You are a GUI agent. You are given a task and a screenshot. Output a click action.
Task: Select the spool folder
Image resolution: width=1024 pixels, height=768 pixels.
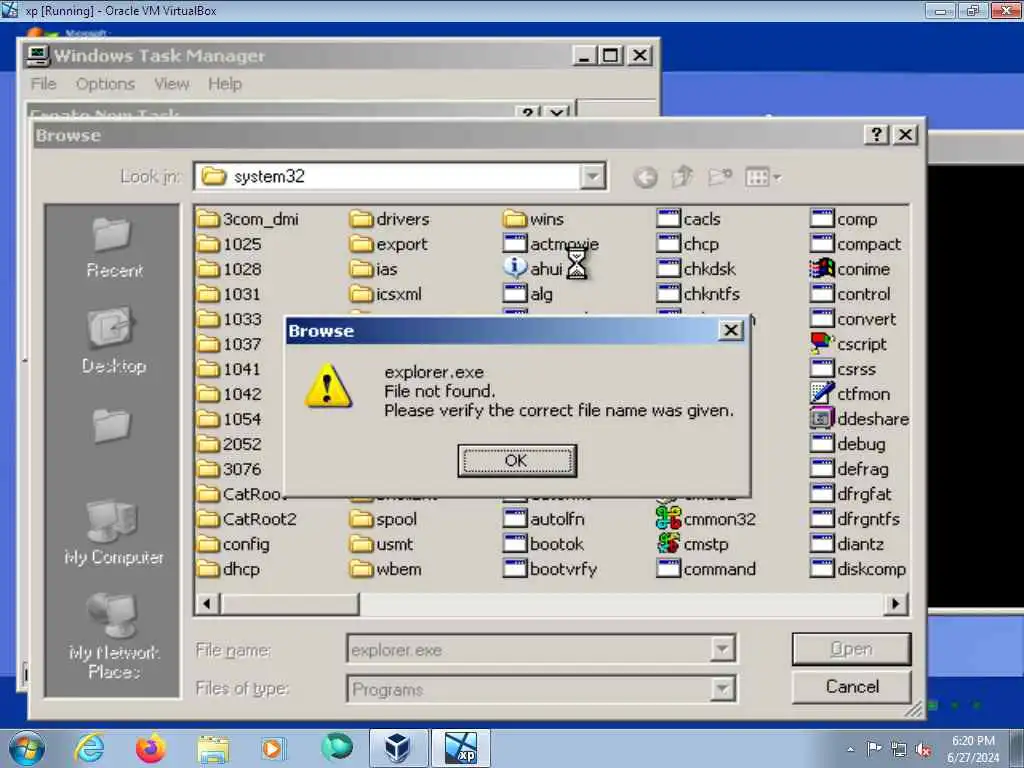(x=383, y=519)
